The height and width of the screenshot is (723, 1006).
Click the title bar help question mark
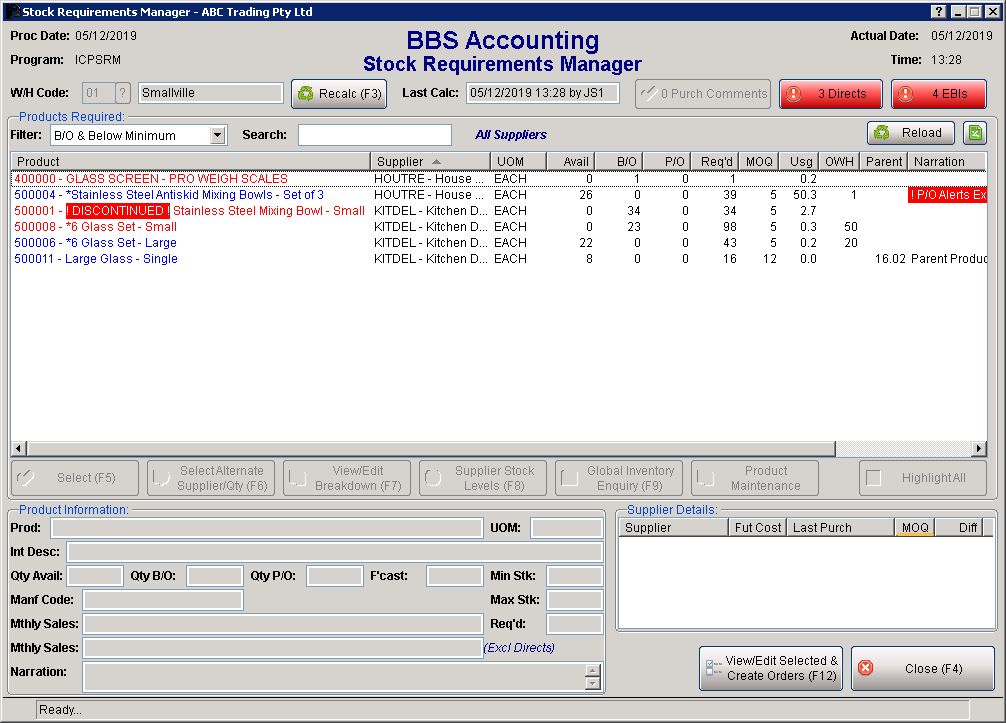pyautogui.click(x=938, y=11)
